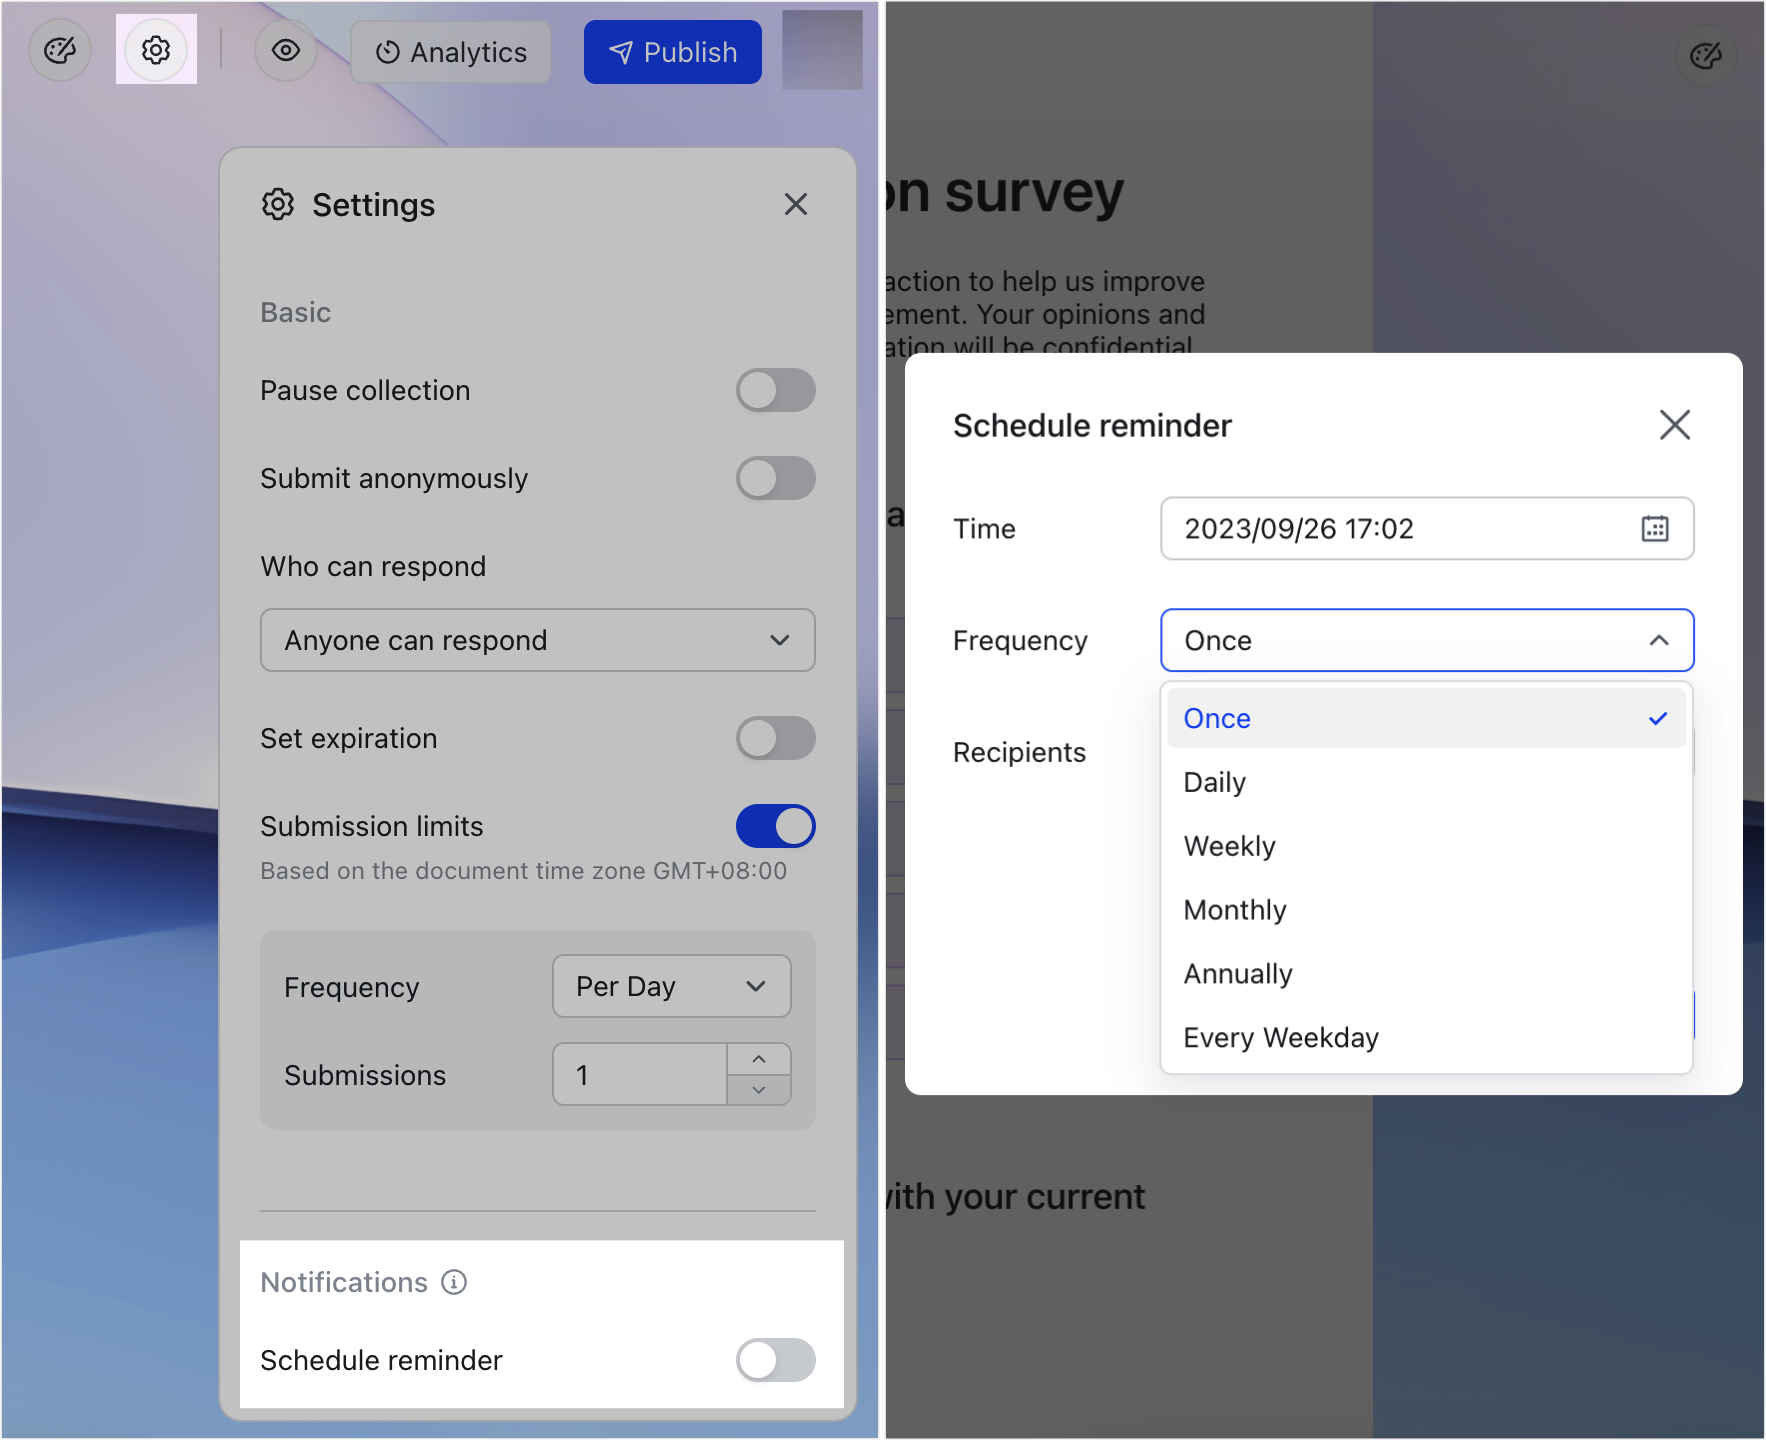The width and height of the screenshot is (1766, 1440).
Task: Open the Settings gear icon
Action: [x=156, y=51]
